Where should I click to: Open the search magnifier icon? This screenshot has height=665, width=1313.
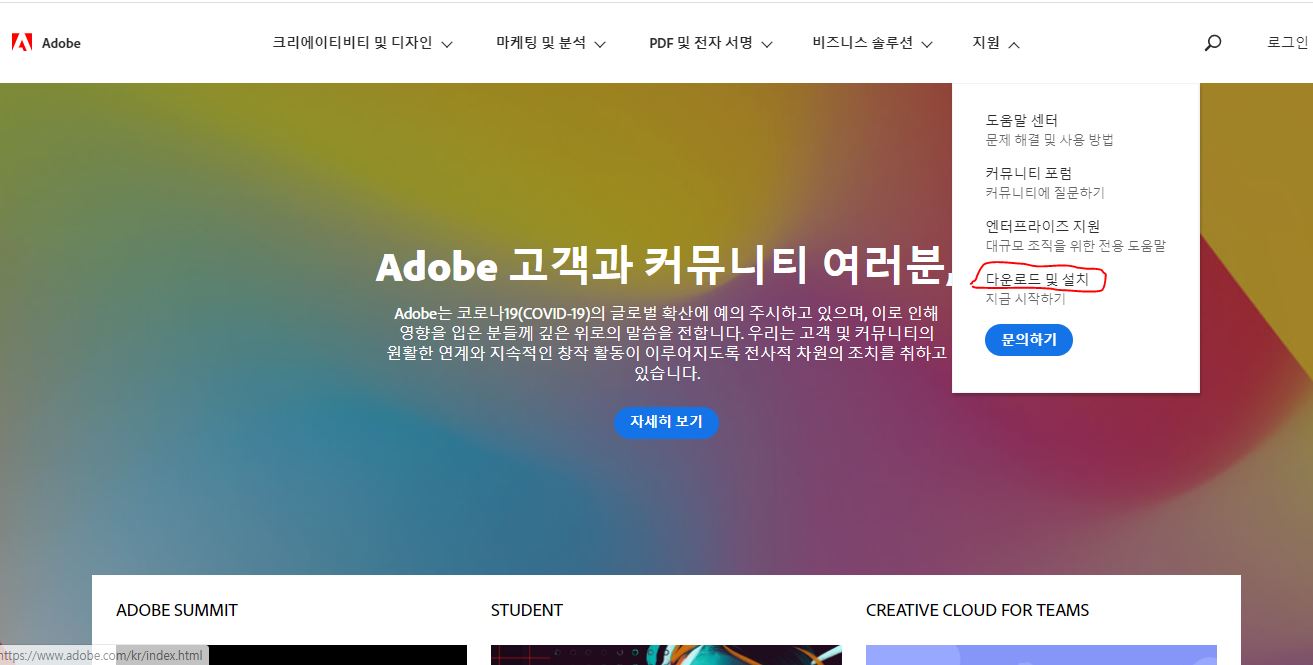[x=1212, y=43]
